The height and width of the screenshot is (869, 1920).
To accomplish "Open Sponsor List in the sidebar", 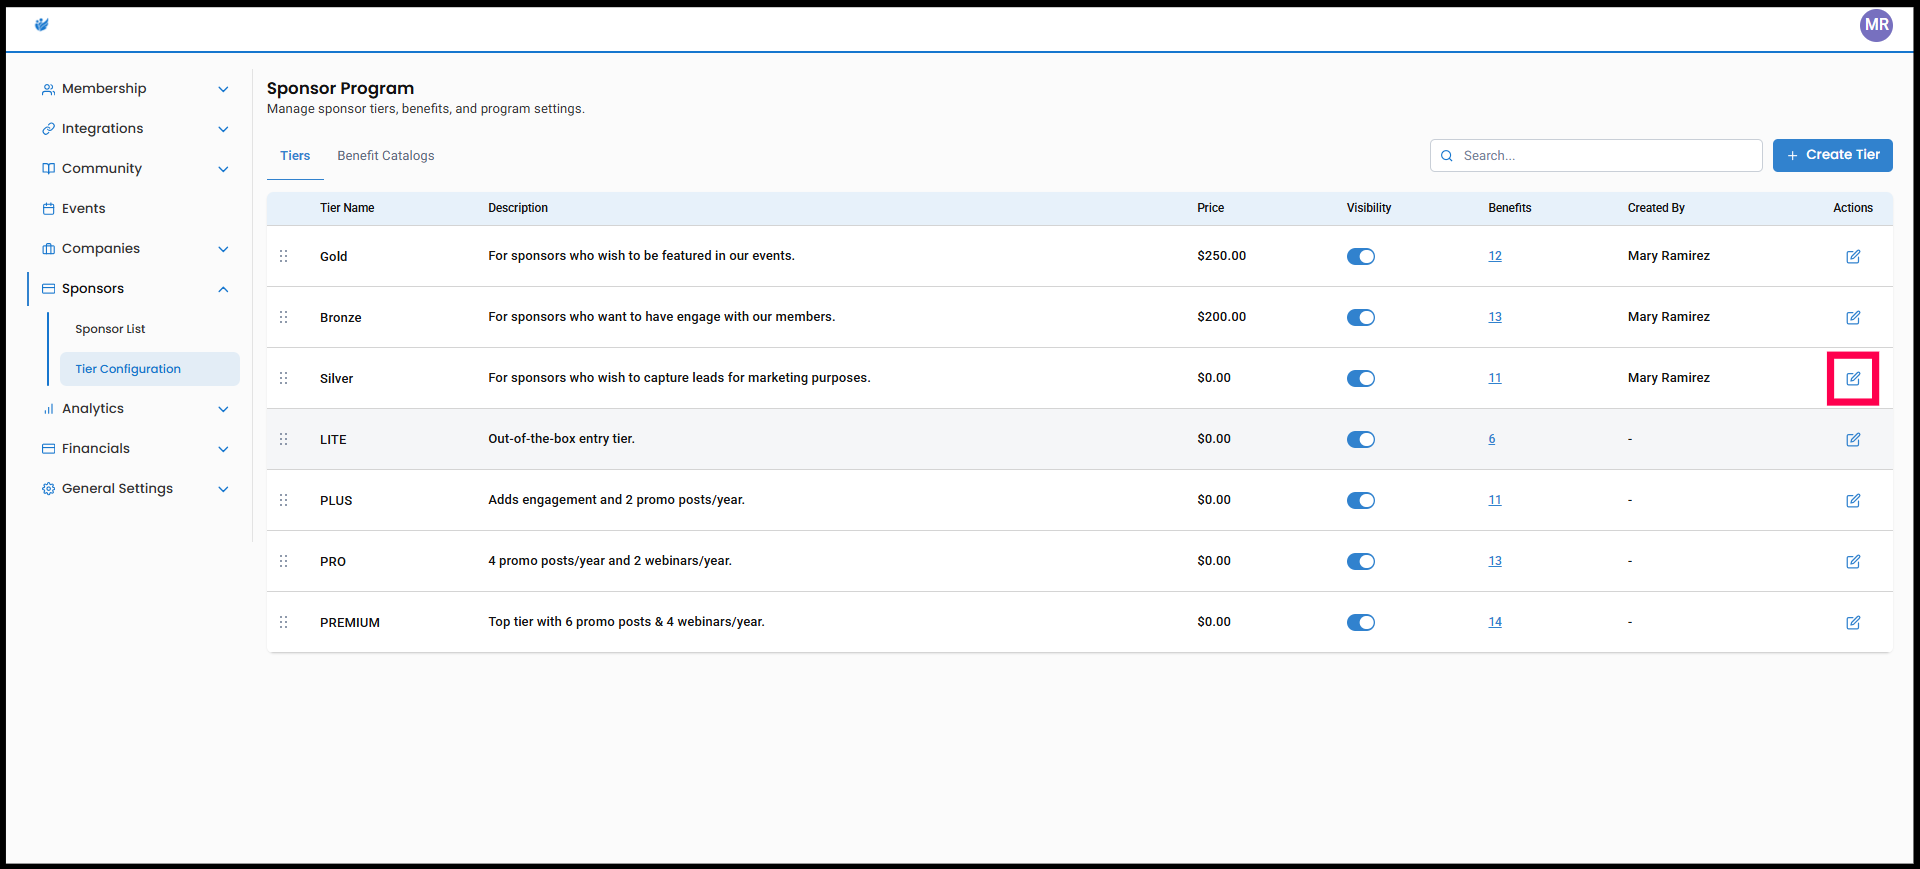I will click(110, 329).
